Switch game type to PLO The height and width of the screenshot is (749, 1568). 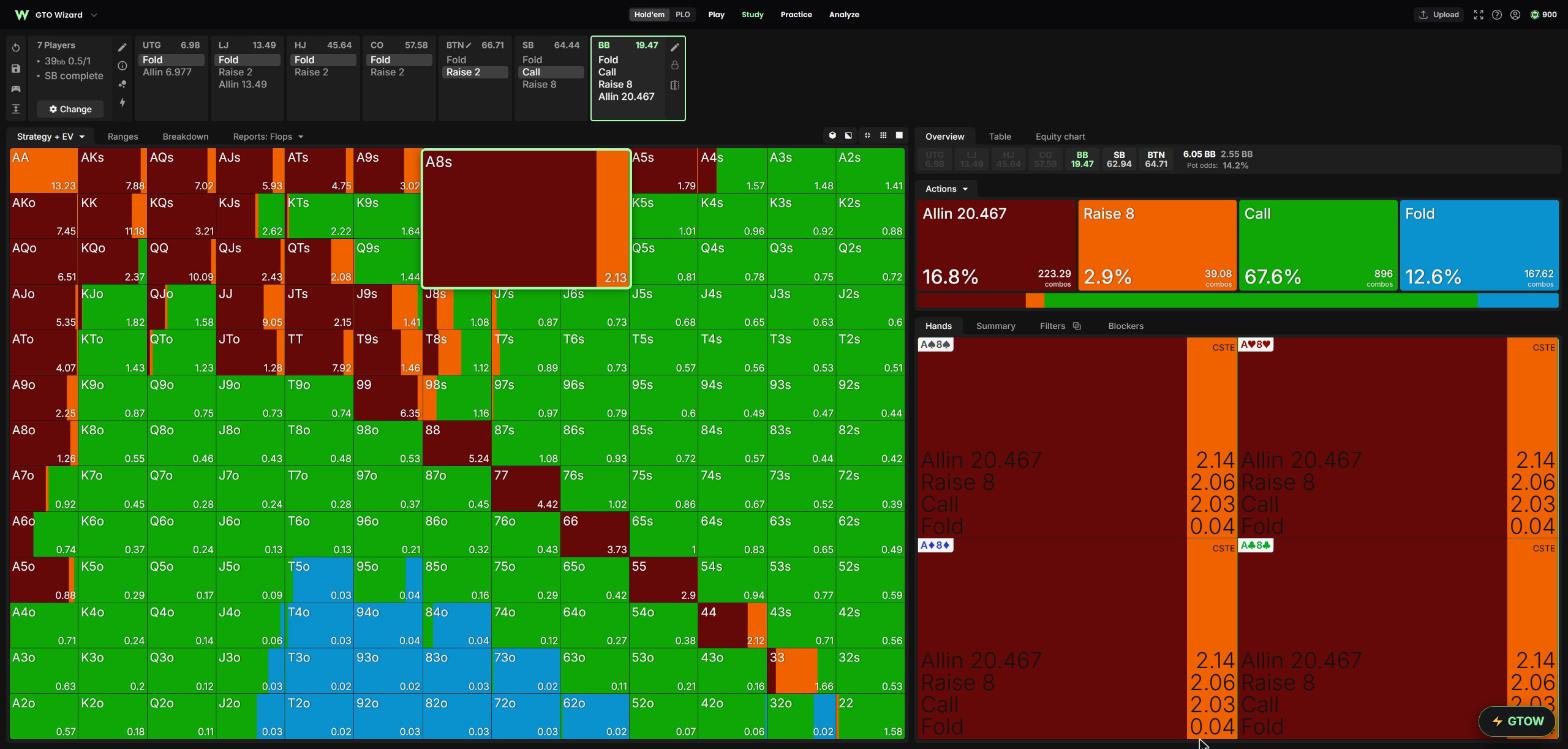tap(683, 15)
